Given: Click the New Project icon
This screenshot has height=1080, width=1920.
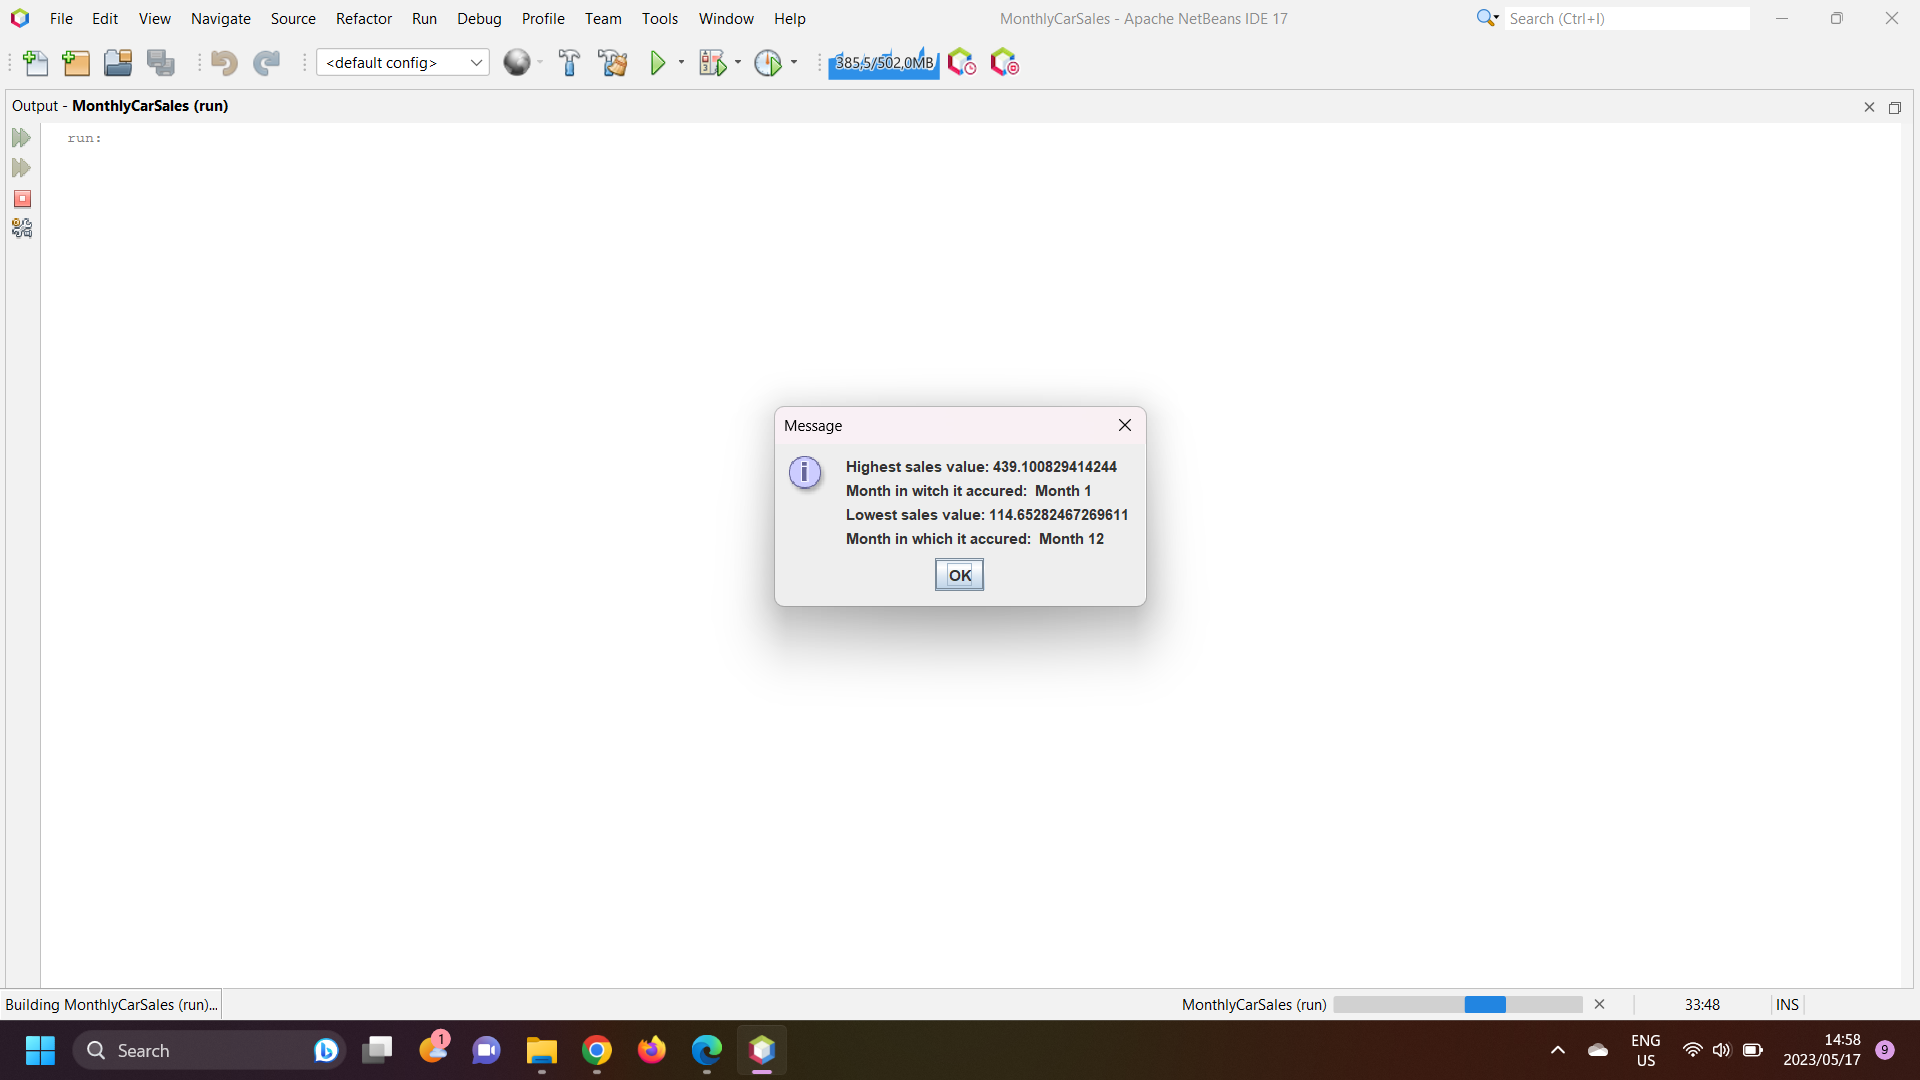Looking at the screenshot, I should (76, 63).
